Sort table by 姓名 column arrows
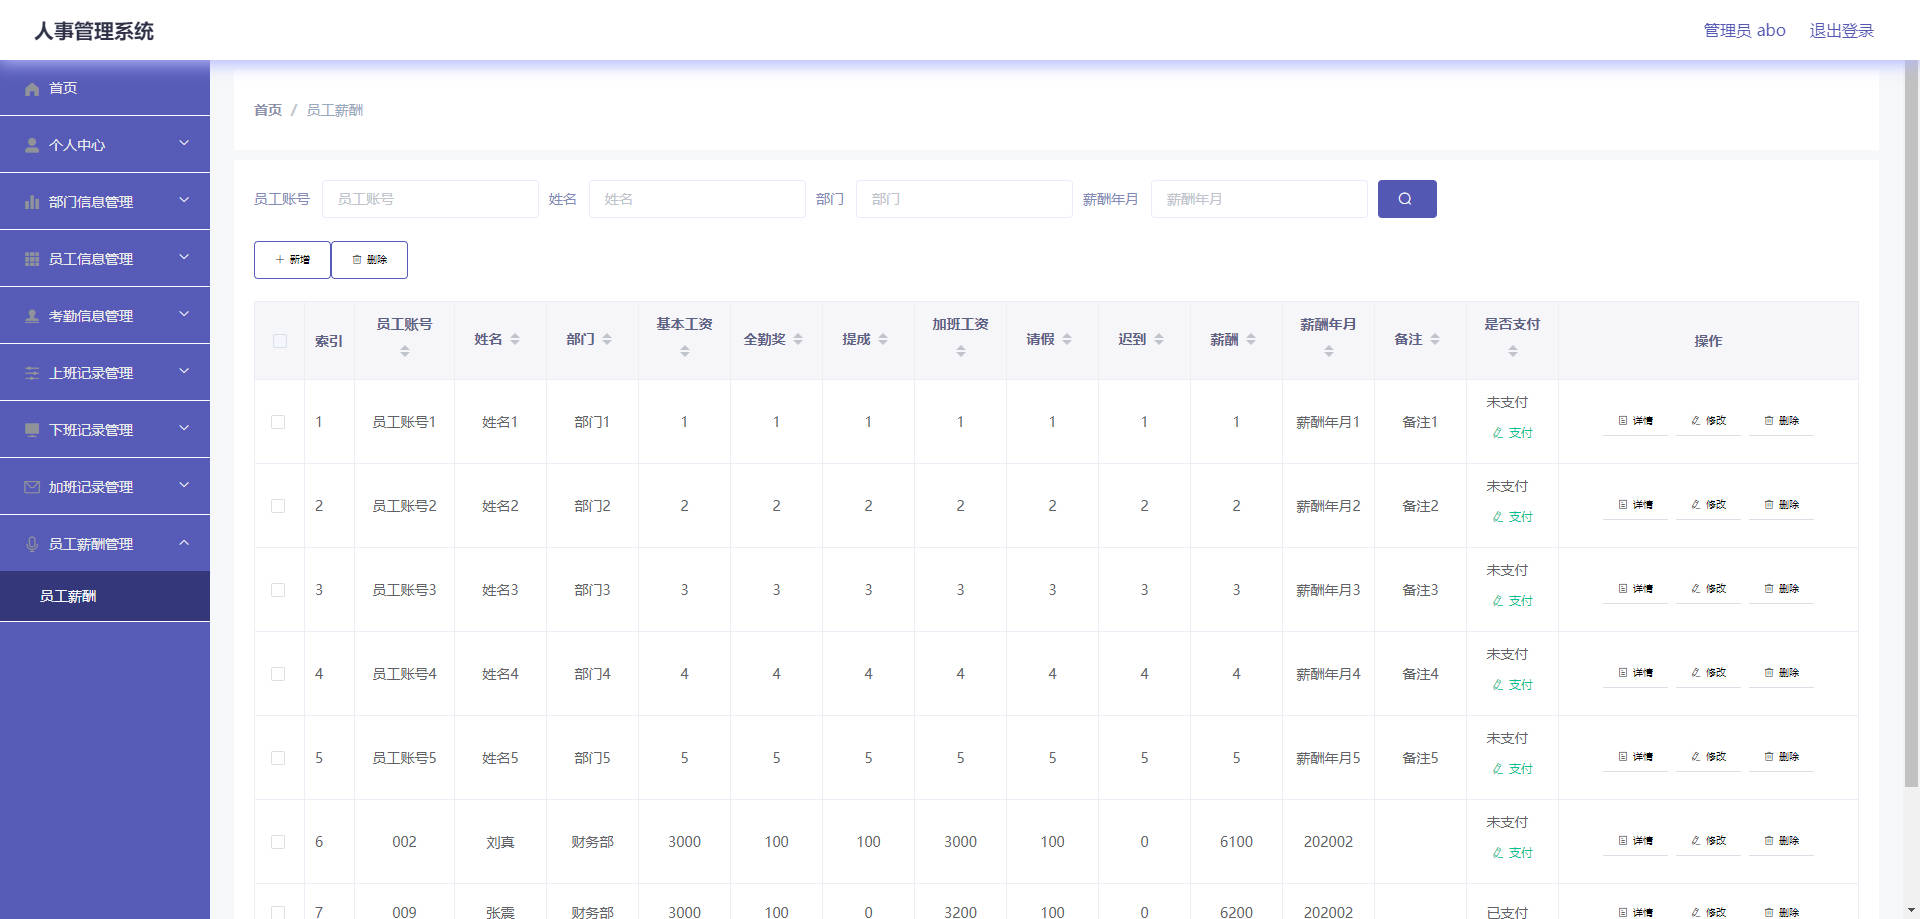 pos(515,339)
